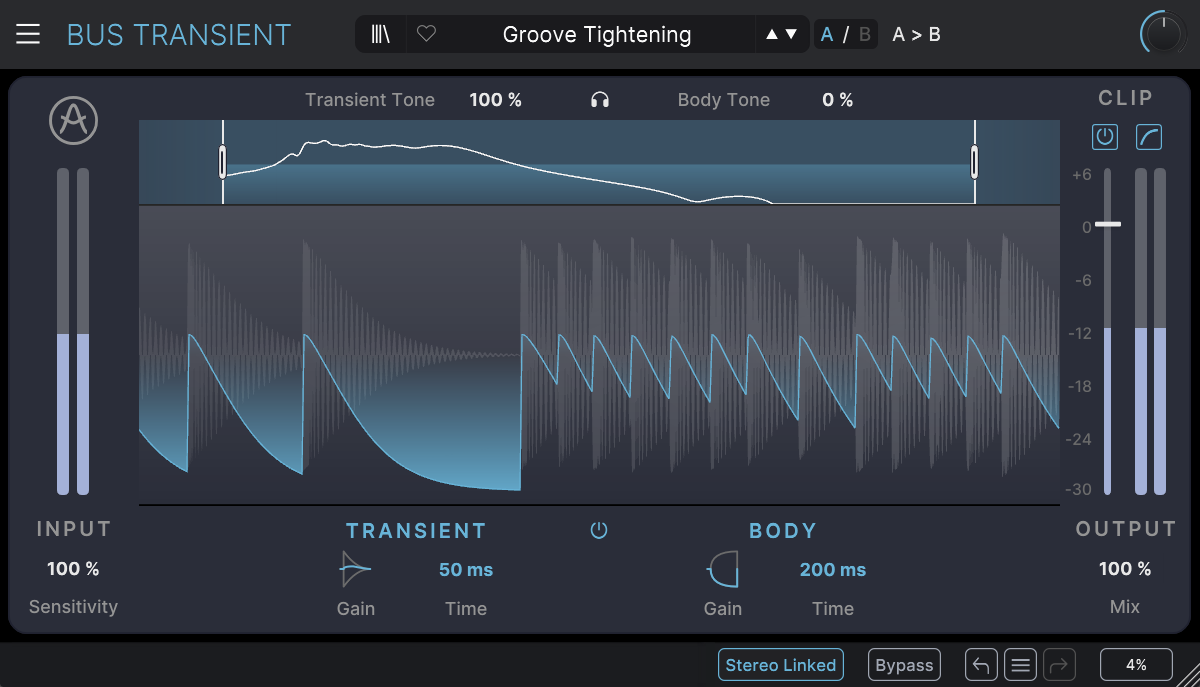Click the Arturia logo icon

(72, 121)
